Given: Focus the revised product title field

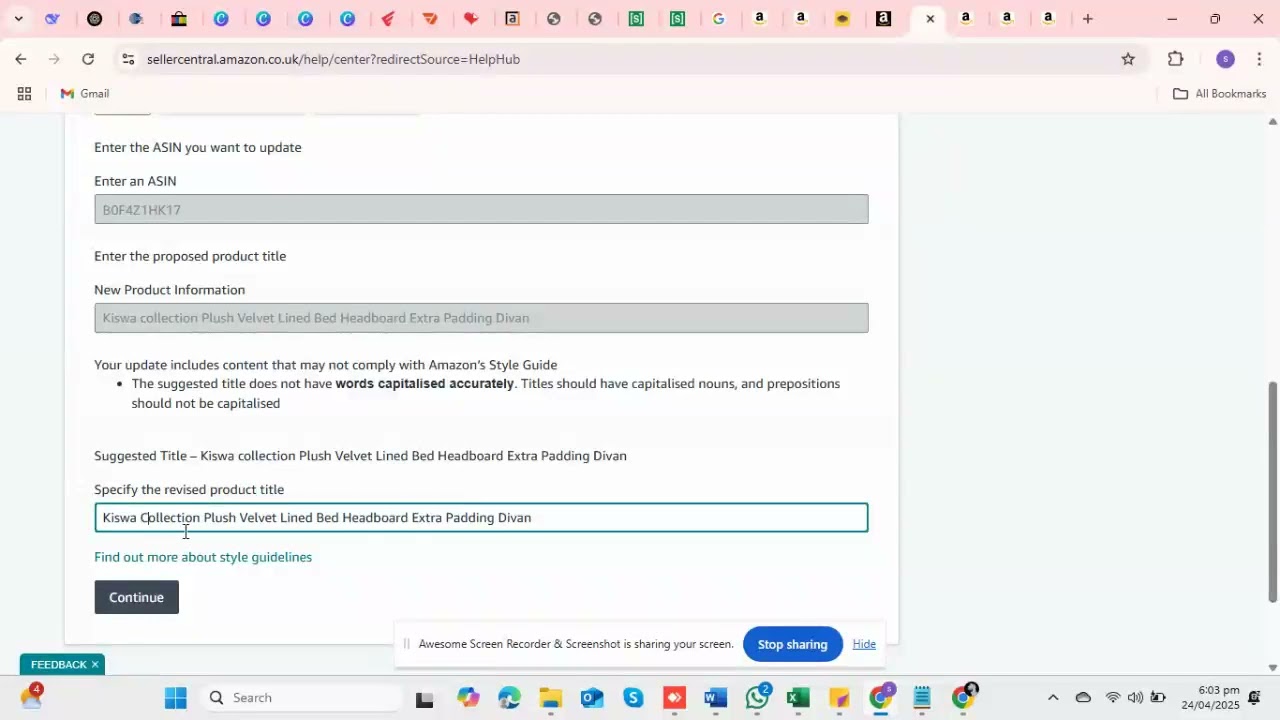Looking at the screenshot, I should [481, 518].
